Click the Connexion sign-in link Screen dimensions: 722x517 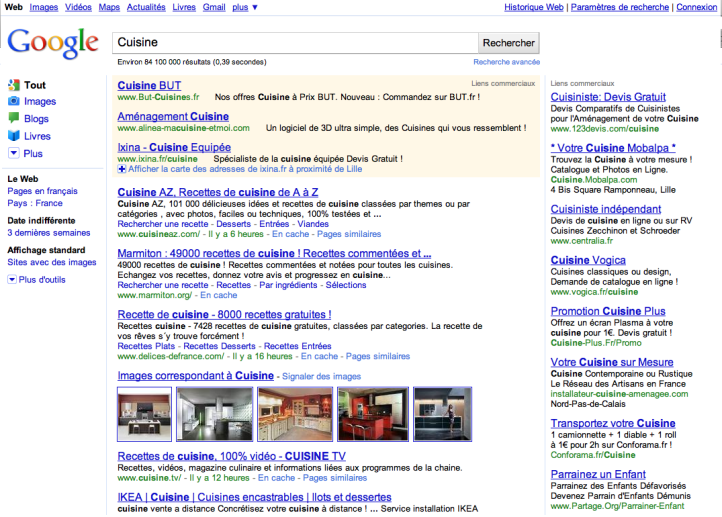click(x=697, y=7)
